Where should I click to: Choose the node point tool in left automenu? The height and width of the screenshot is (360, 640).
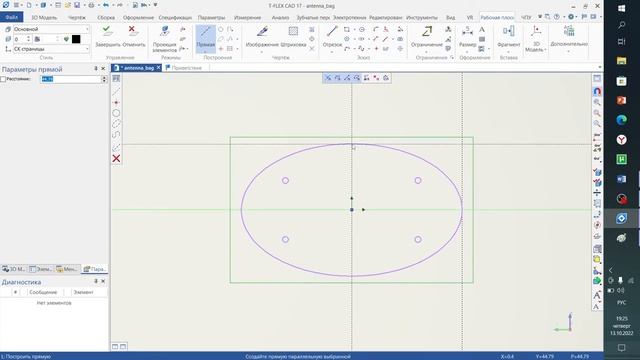[x=116, y=102]
